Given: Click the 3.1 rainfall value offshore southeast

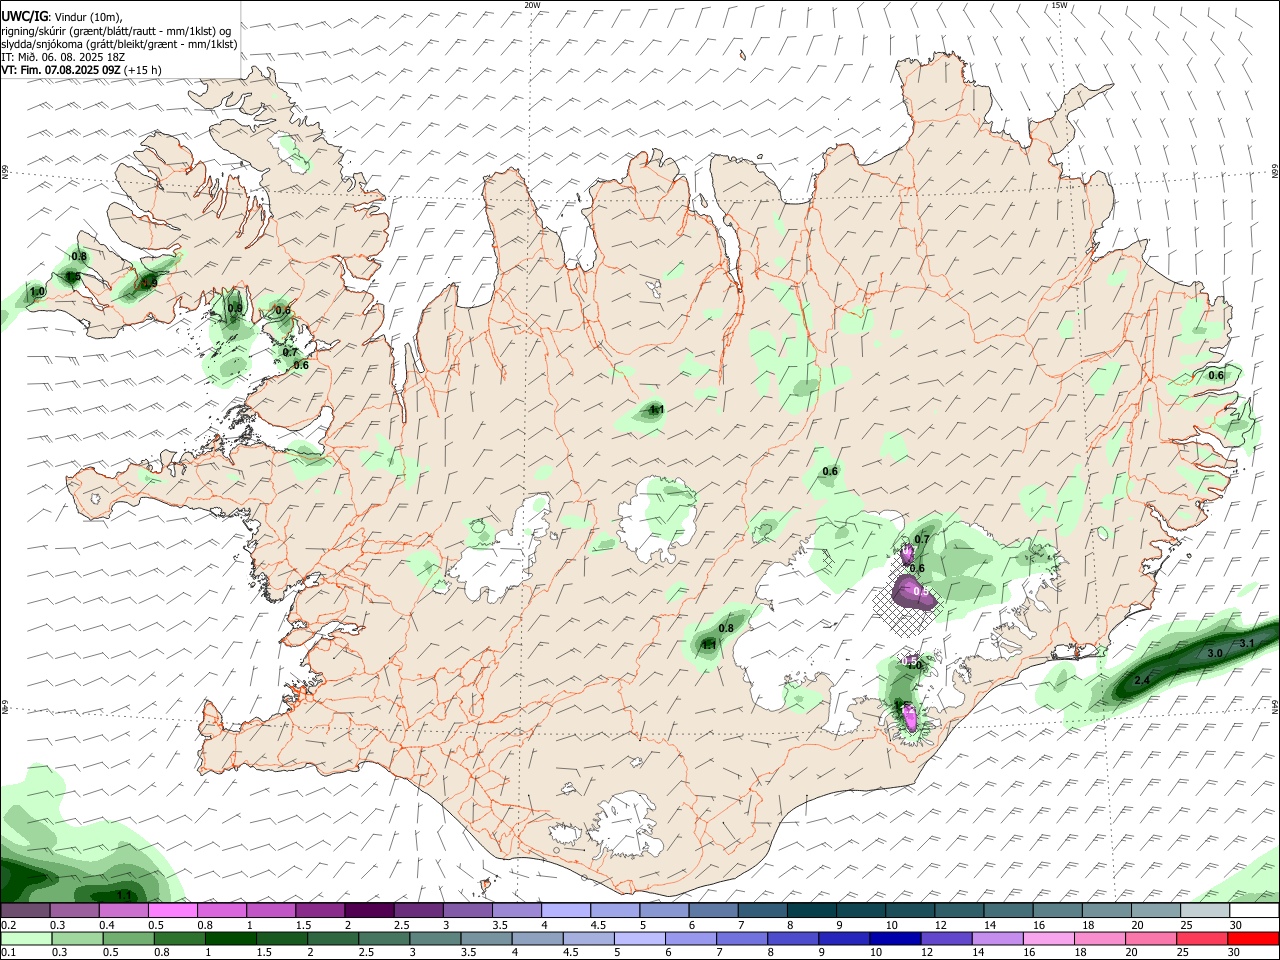Looking at the screenshot, I should [x=1246, y=643].
